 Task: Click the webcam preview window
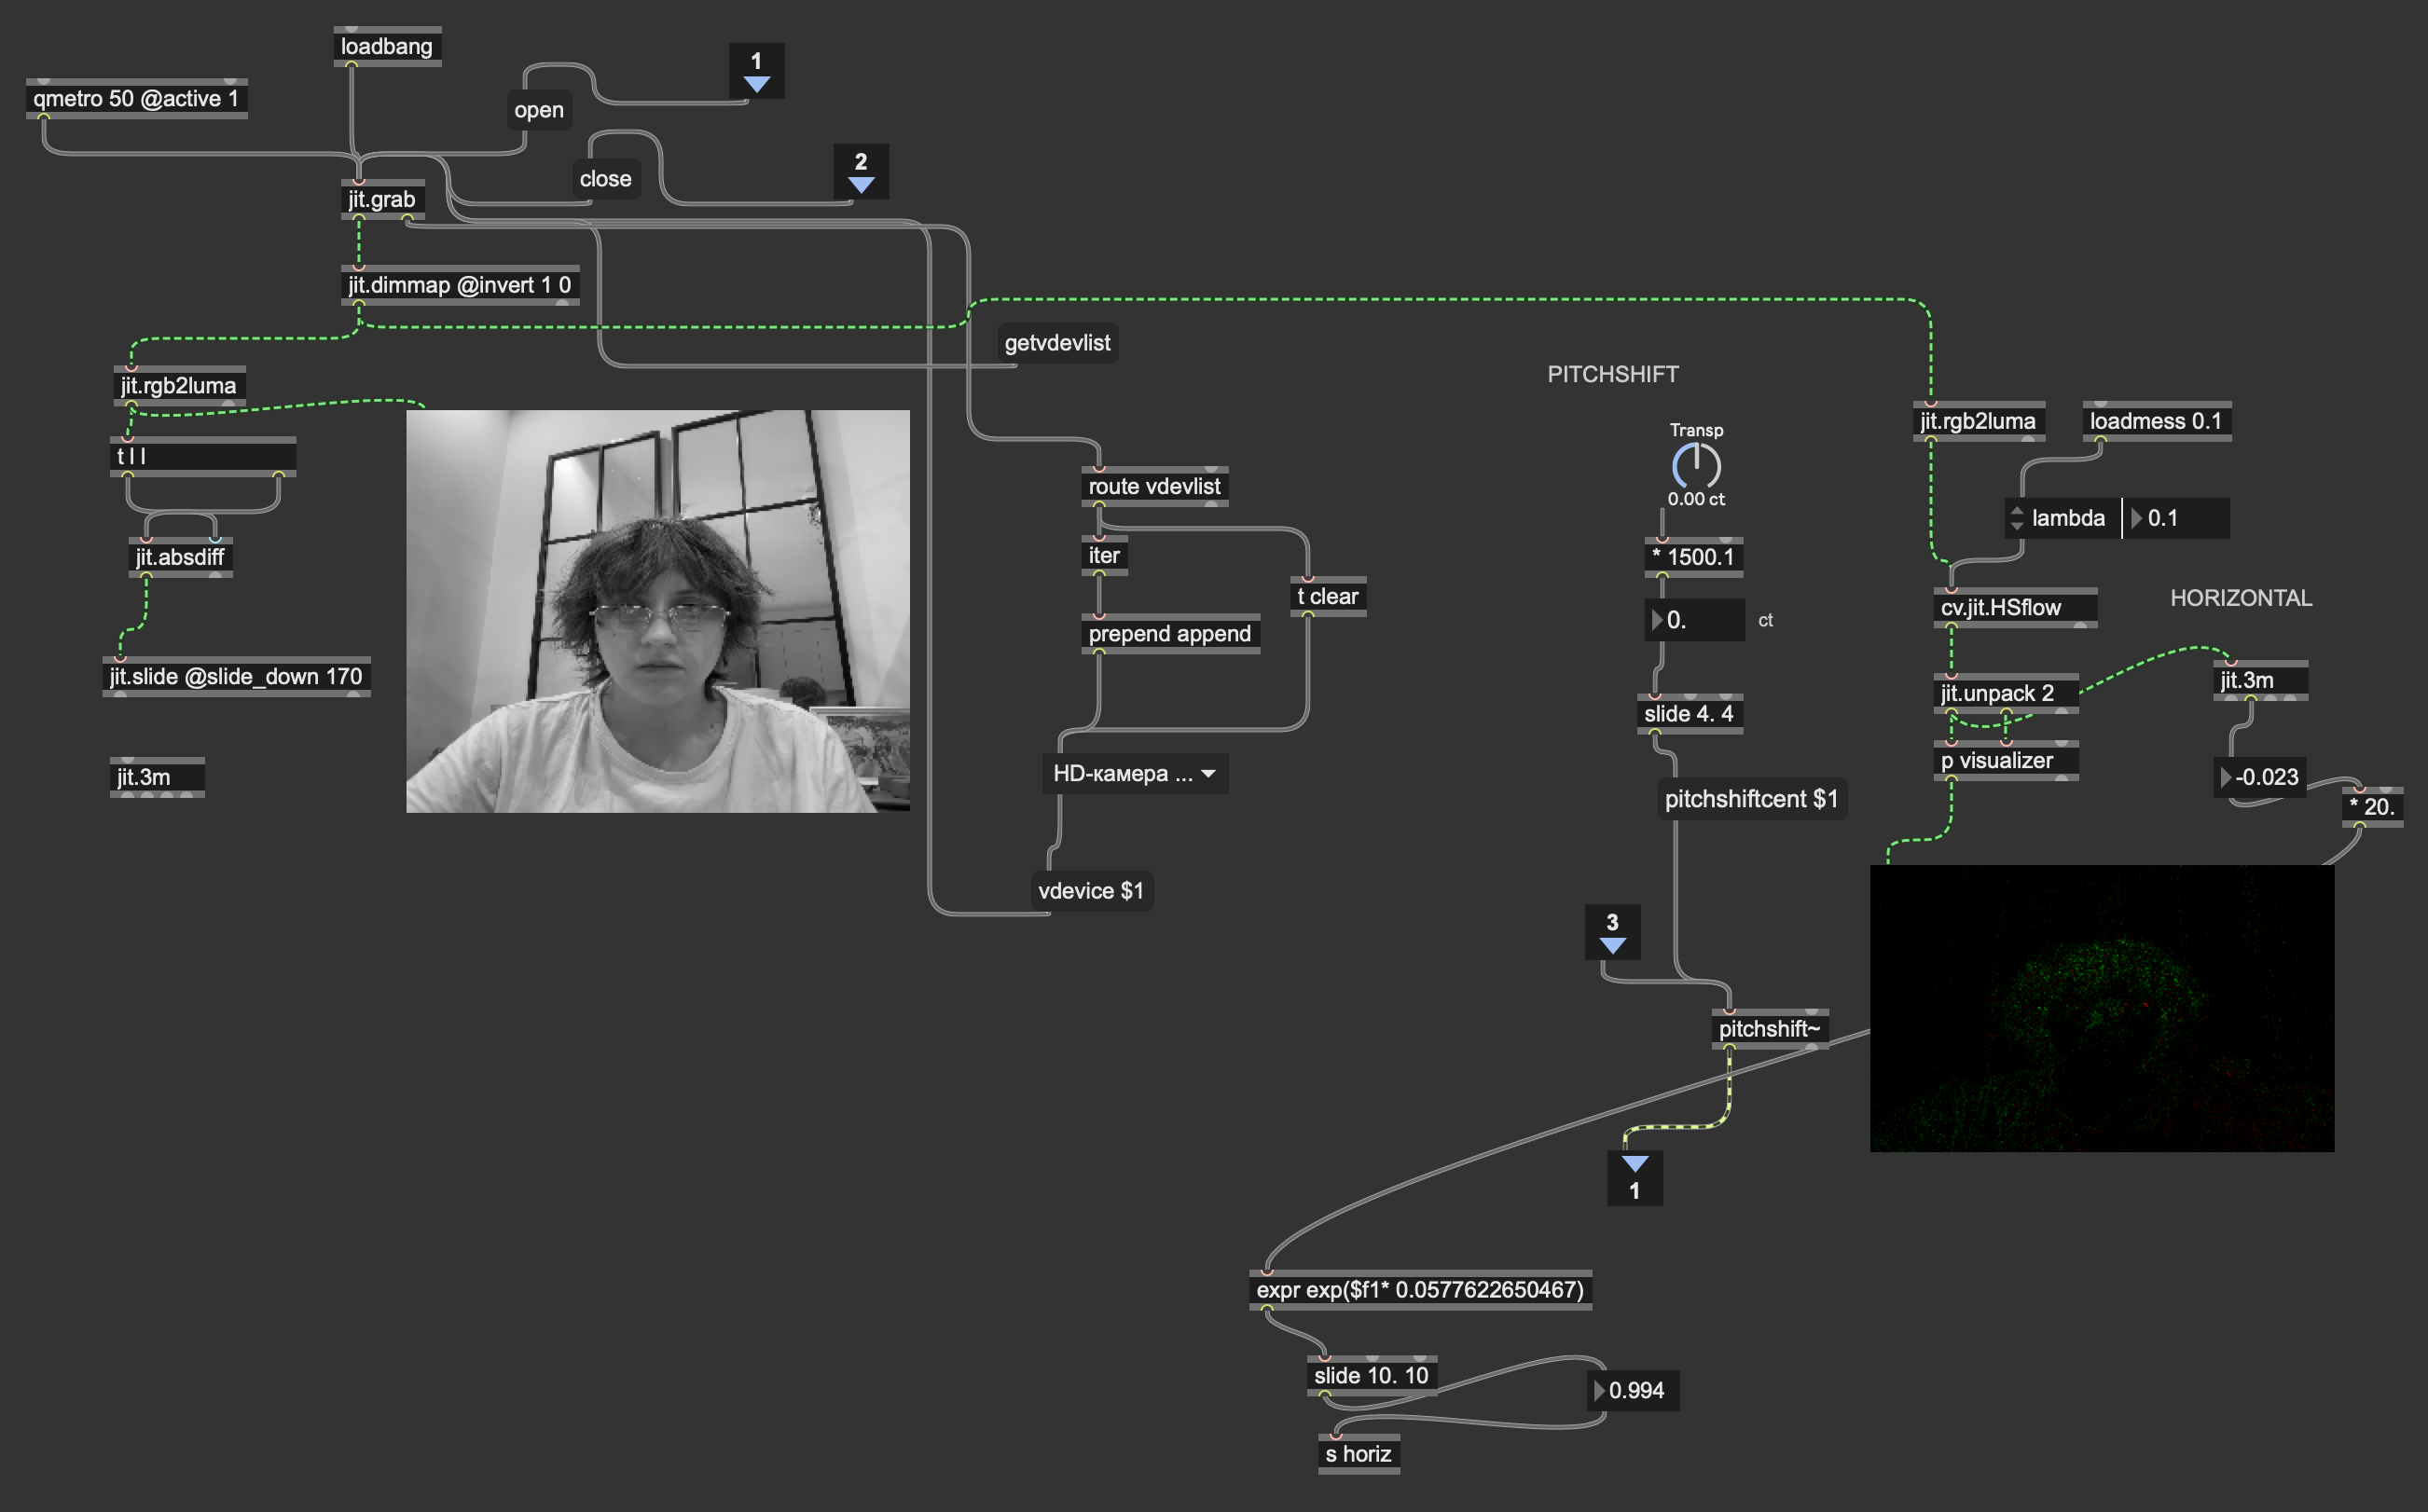click(658, 611)
